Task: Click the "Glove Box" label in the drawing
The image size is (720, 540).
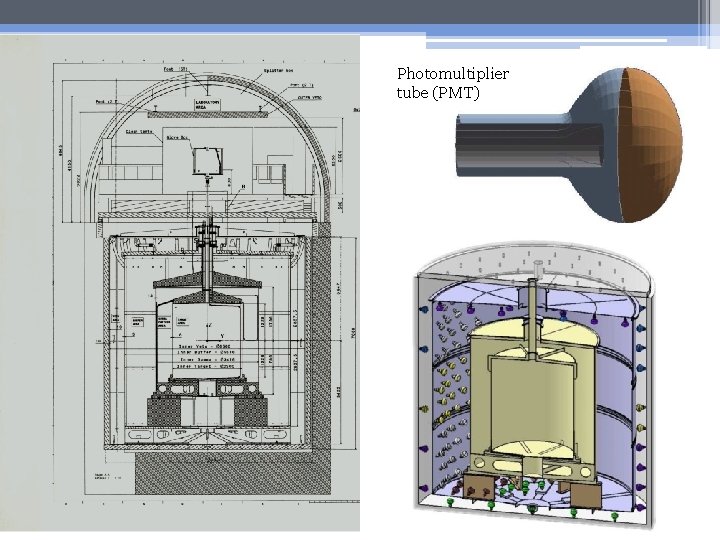Action: tap(177, 137)
